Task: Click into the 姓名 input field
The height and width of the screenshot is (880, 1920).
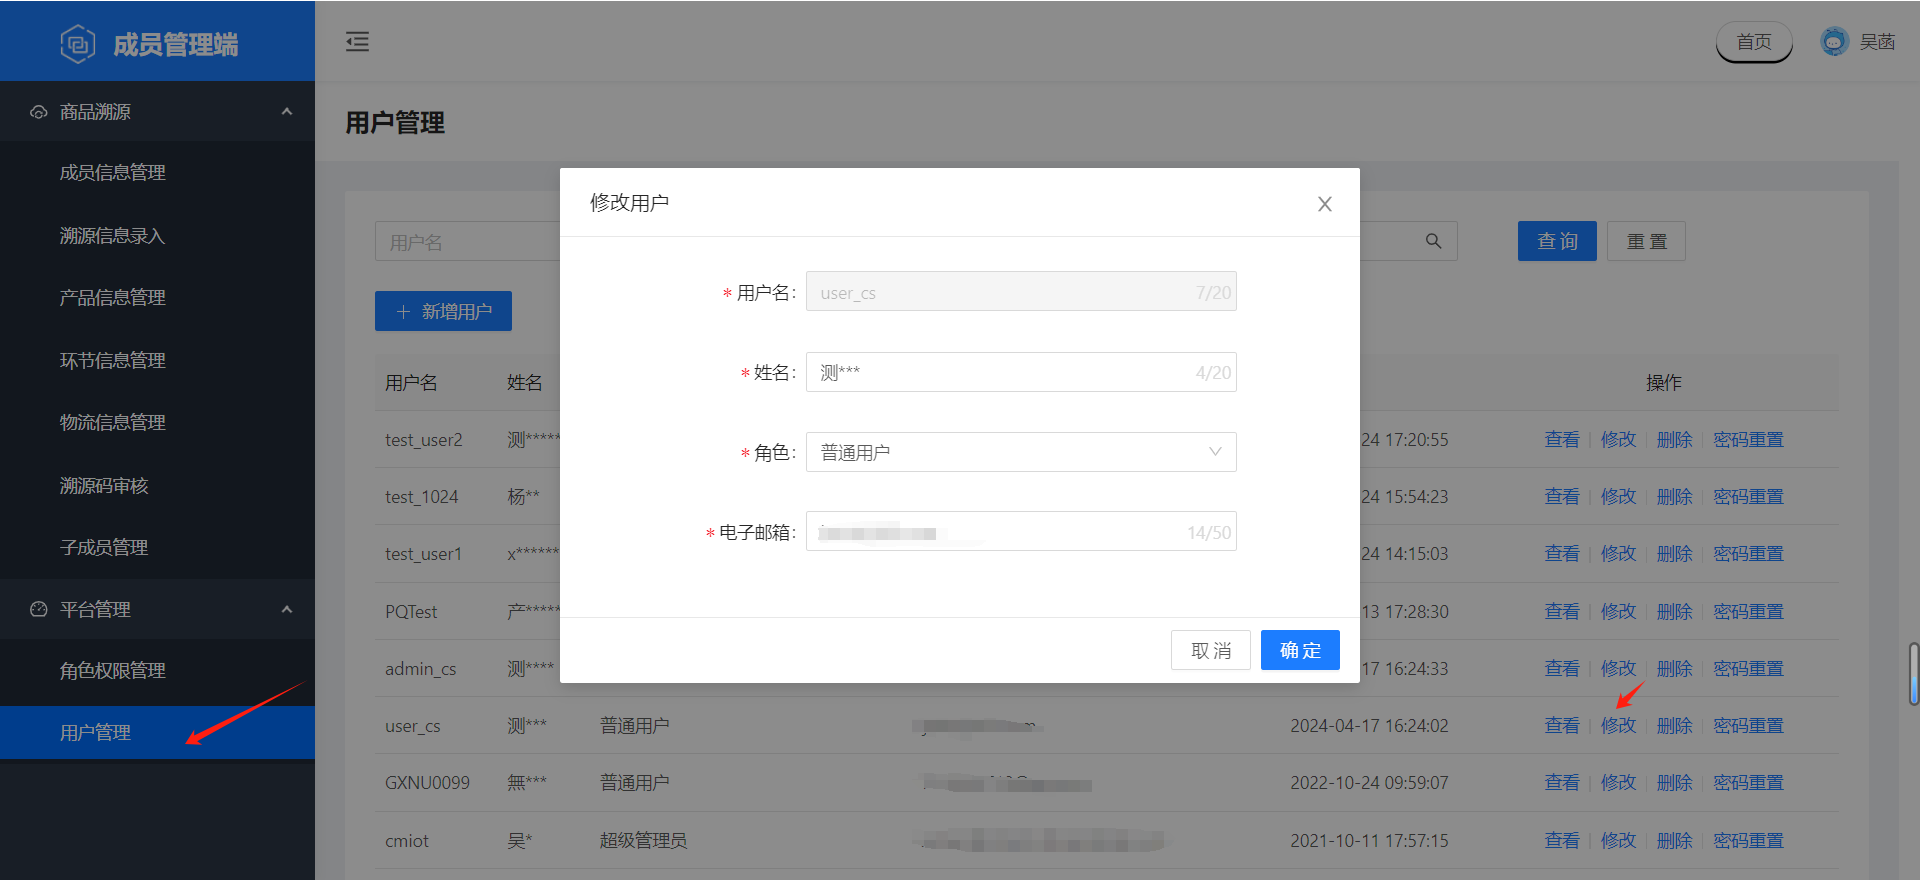Action: pos(1000,372)
